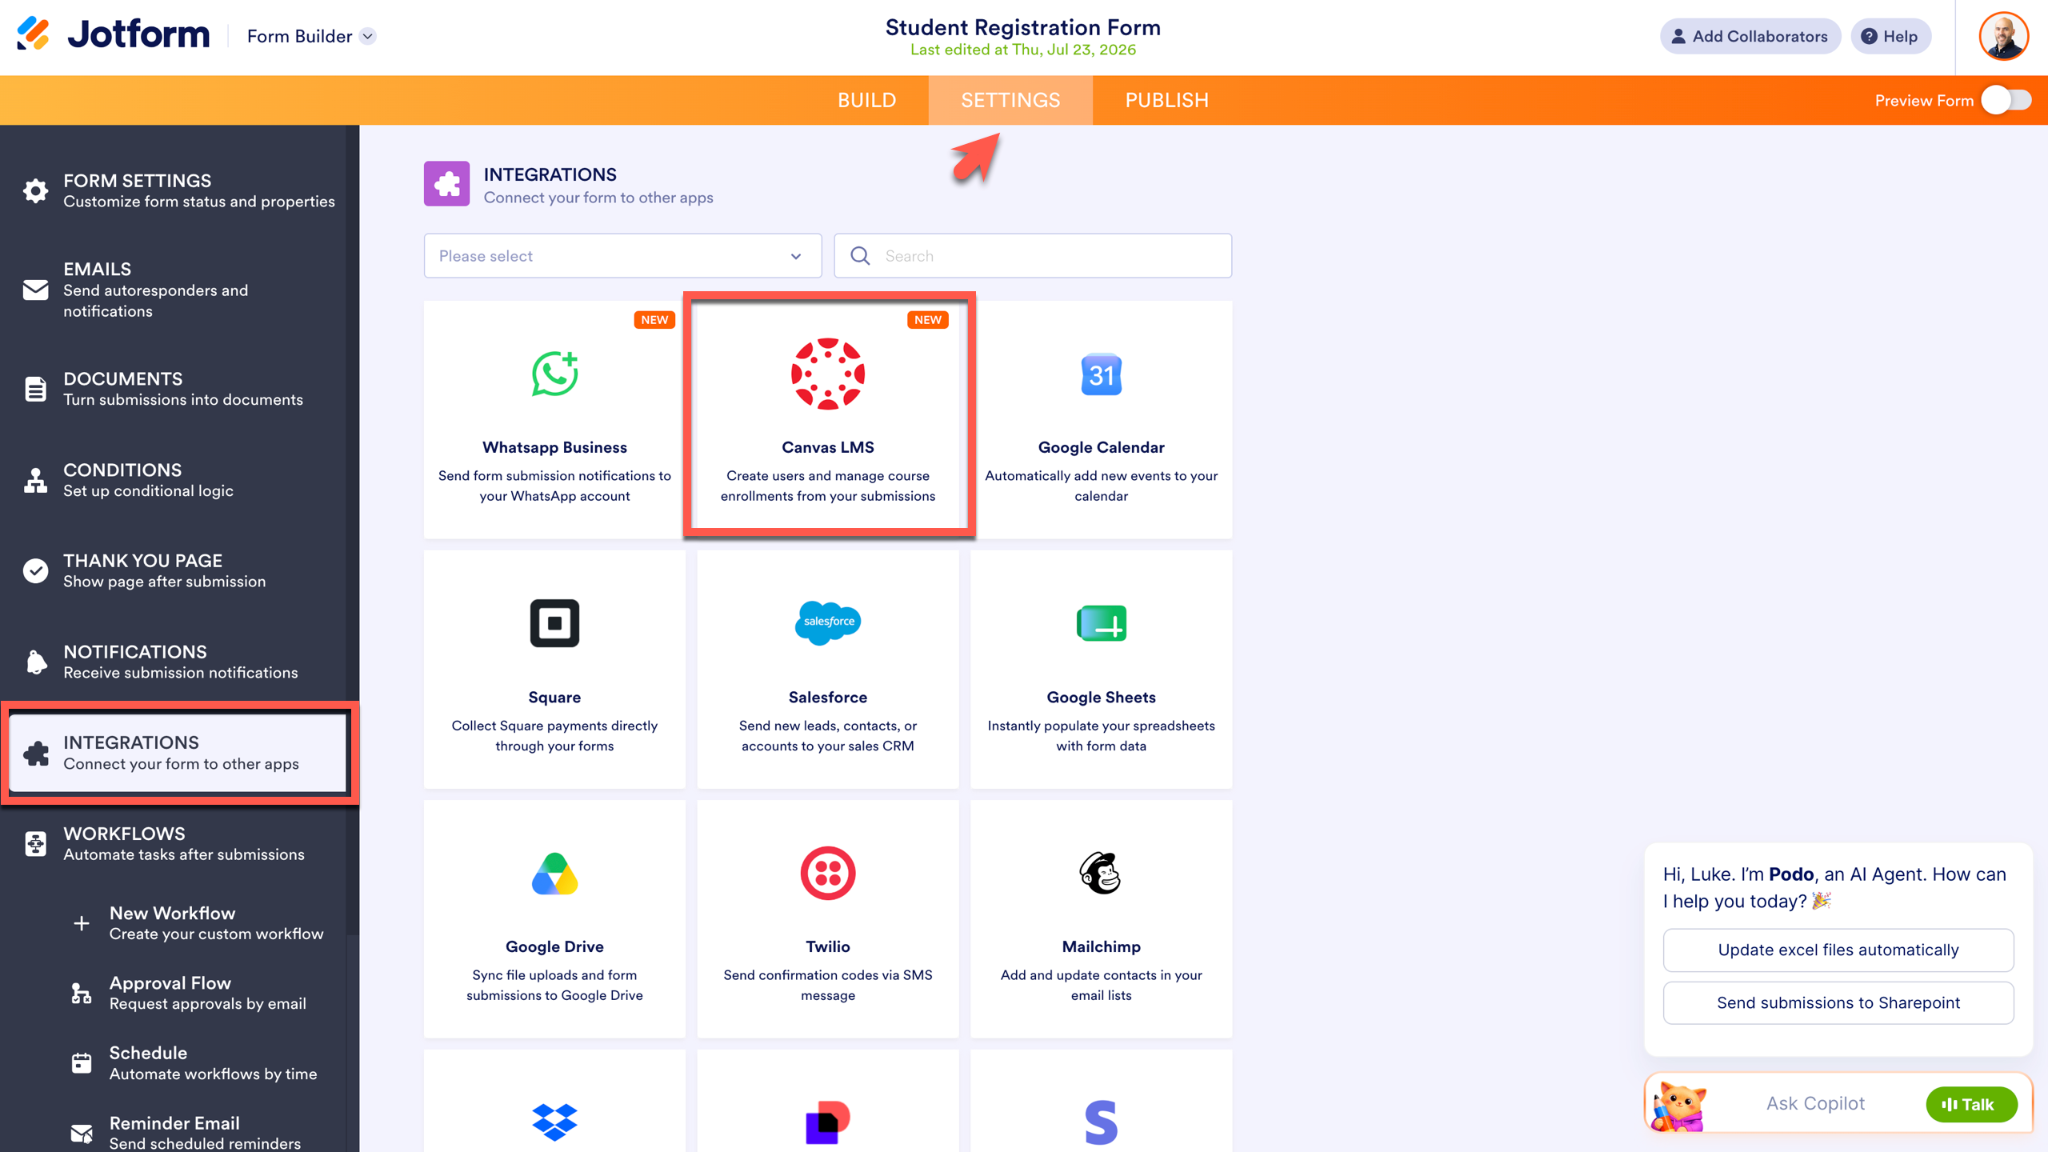Click the Reminder Email icon
Viewport: 2048px width, 1152px height.
coord(82,1133)
